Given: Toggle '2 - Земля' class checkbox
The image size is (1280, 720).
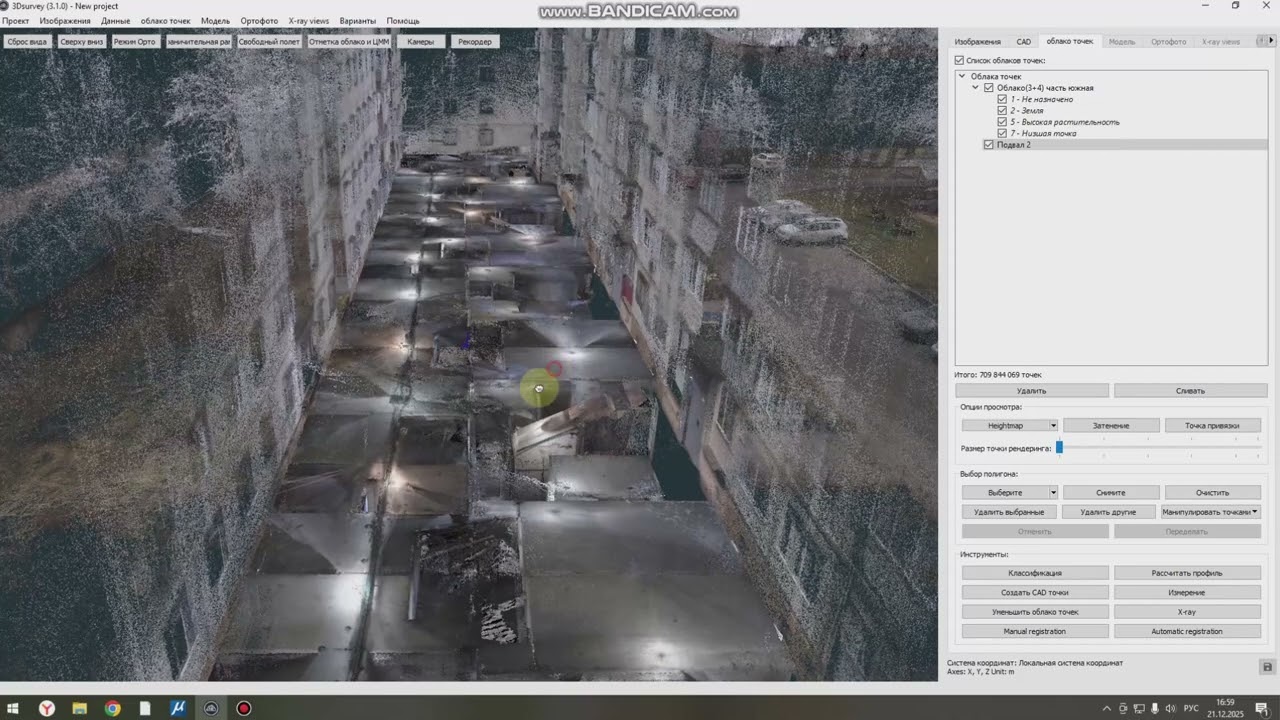Looking at the screenshot, I should 1002,110.
